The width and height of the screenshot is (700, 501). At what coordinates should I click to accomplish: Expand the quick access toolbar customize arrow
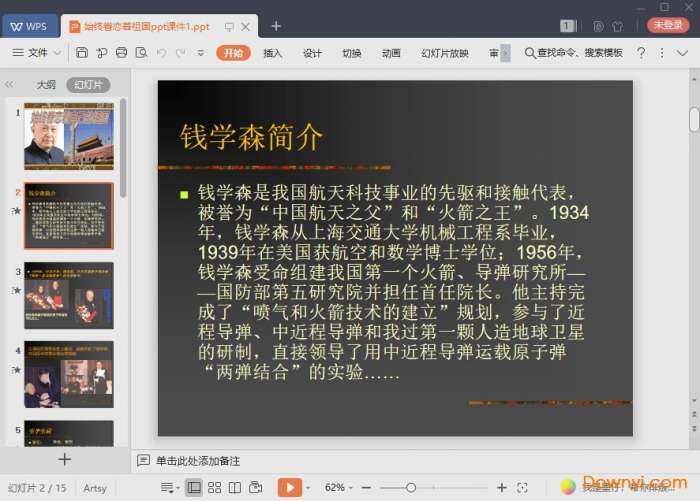click(201, 53)
